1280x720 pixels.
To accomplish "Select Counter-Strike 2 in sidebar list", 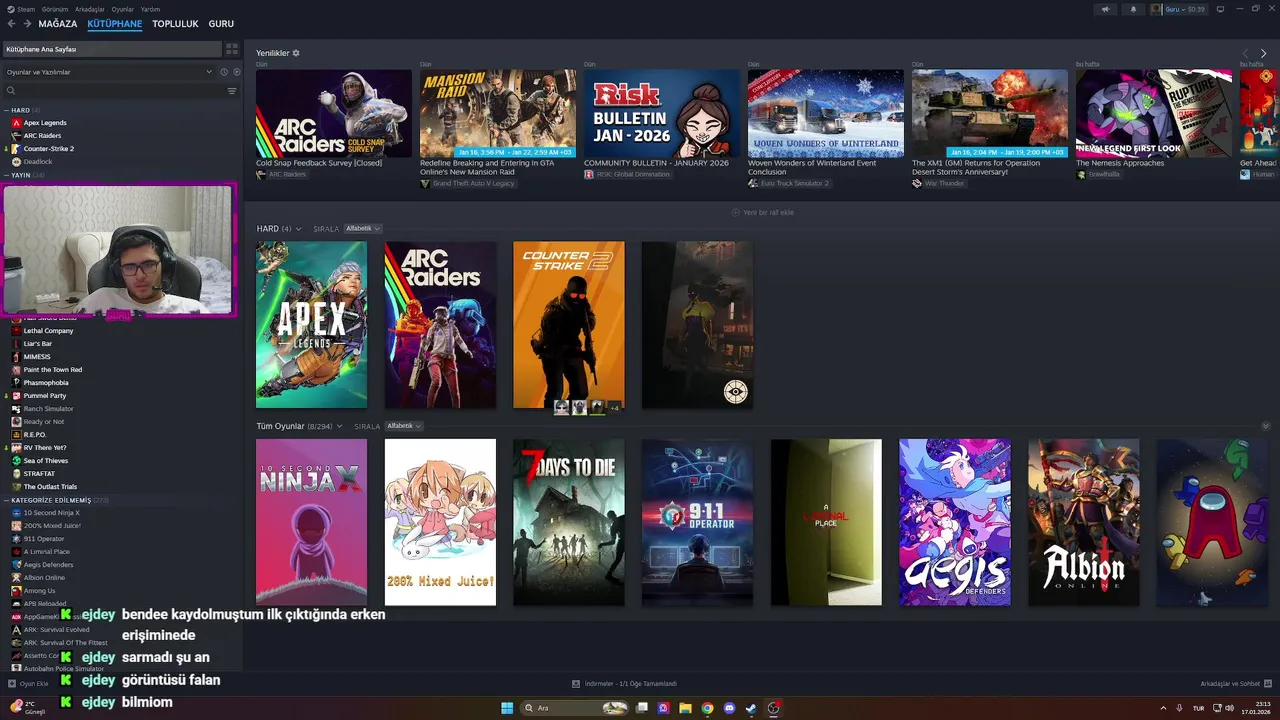I will tap(49, 149).
